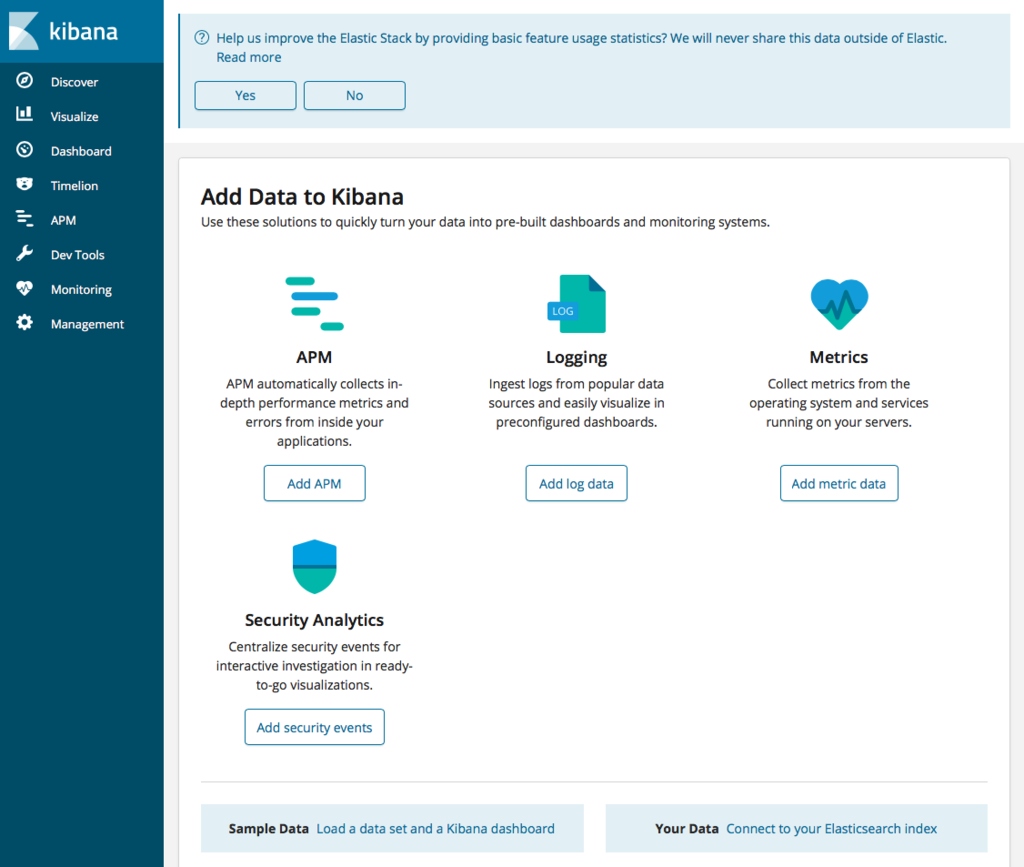Click the APM sidebar icon
This screenshot has width=1024, height=867.
[24, 219]
